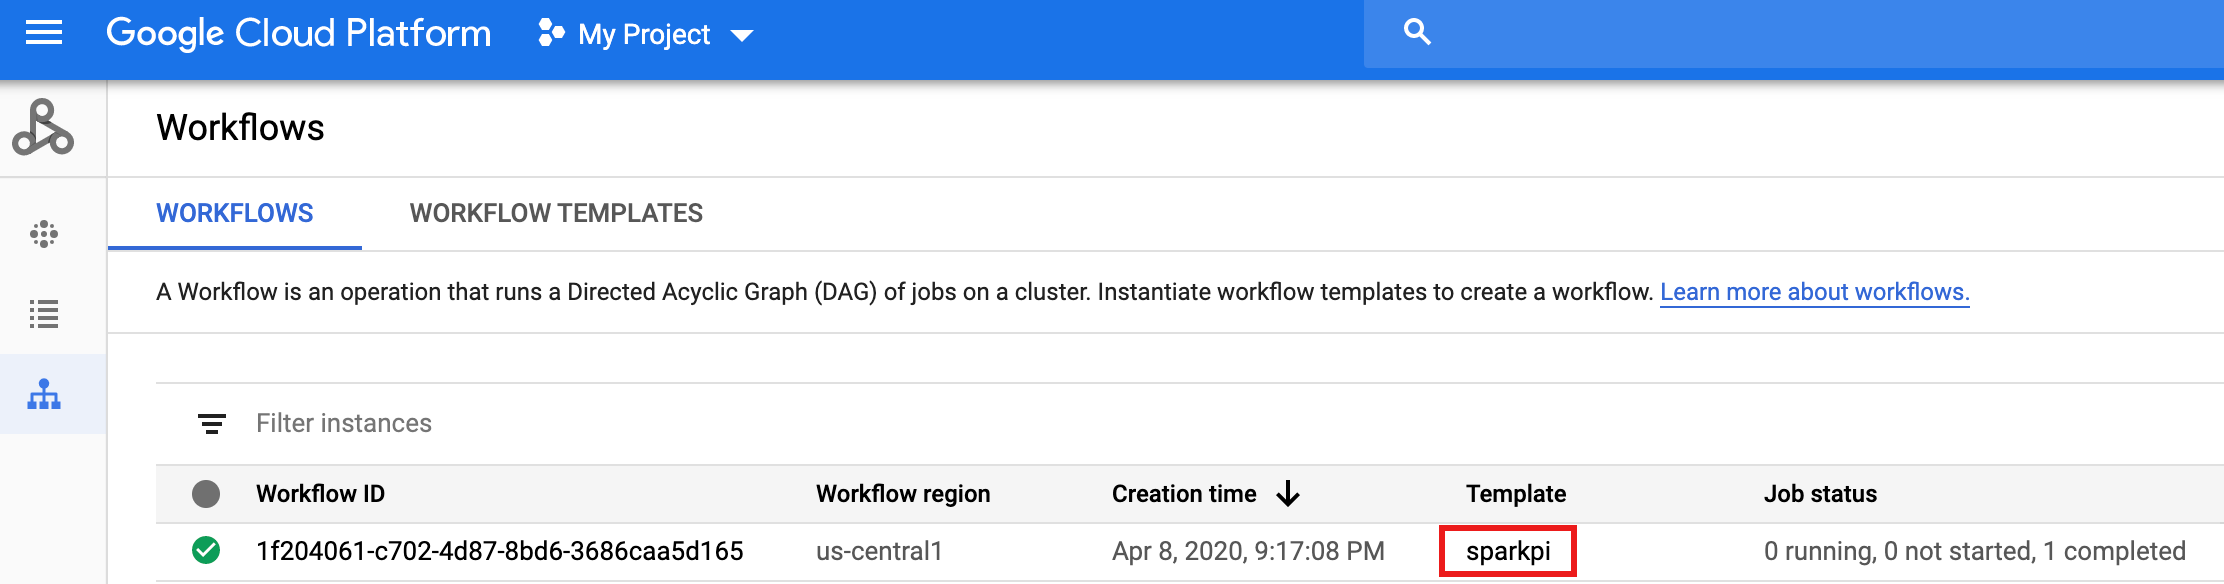Select the Workflows sidebar icon
The width and height of the screenshot is (2224, 584).
(44, 395)
